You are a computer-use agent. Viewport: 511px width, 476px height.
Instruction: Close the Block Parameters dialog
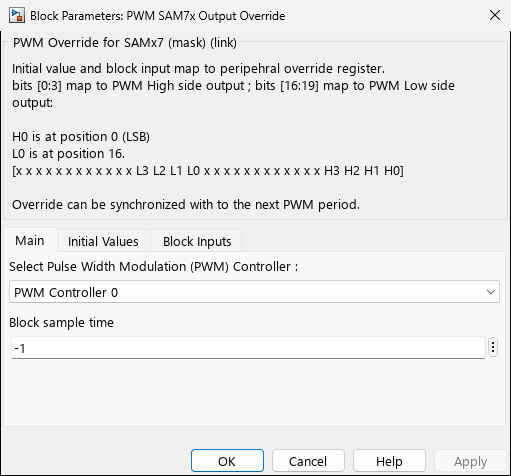tap(495, 15)
